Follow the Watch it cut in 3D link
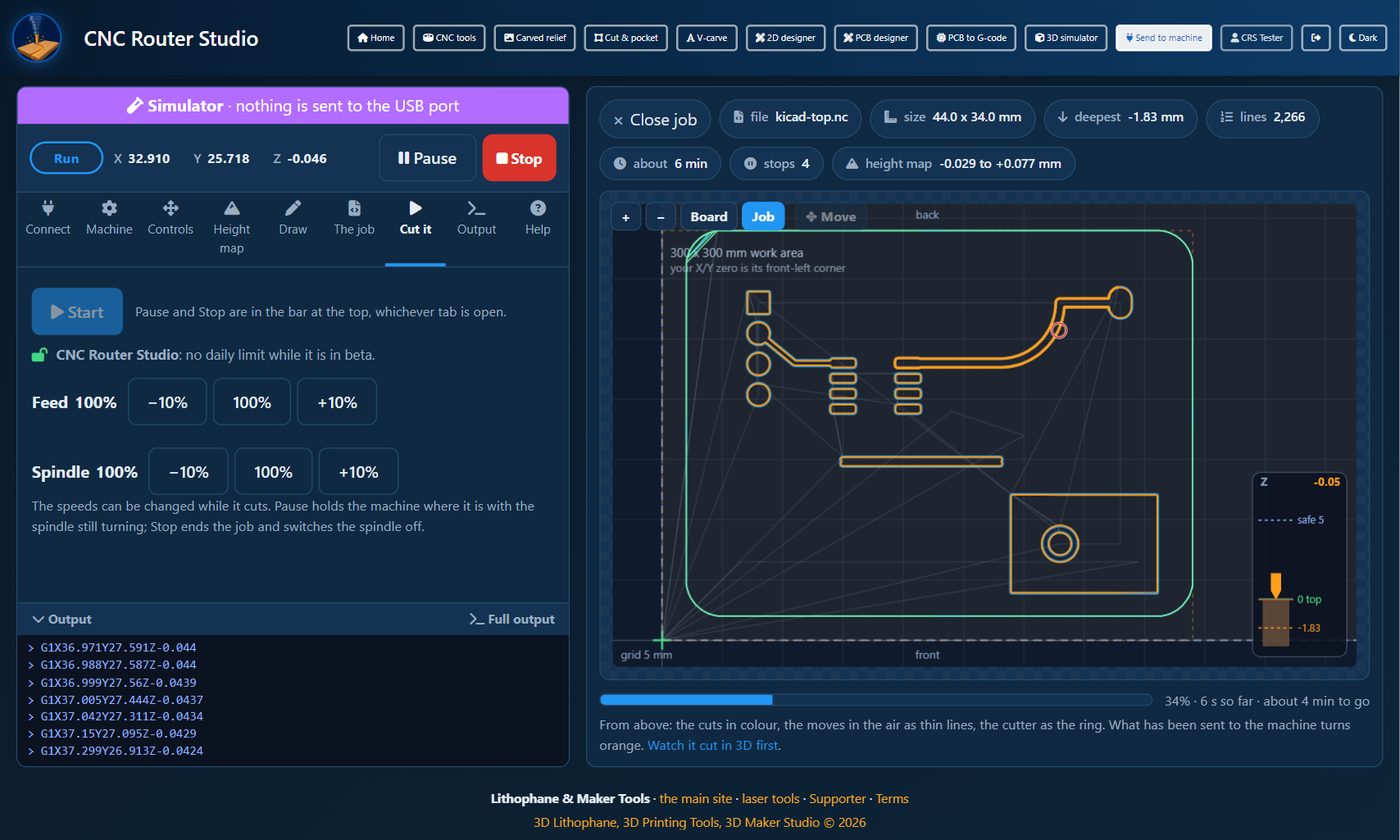This screenshot has height=840, width=1400. point(713,745)
